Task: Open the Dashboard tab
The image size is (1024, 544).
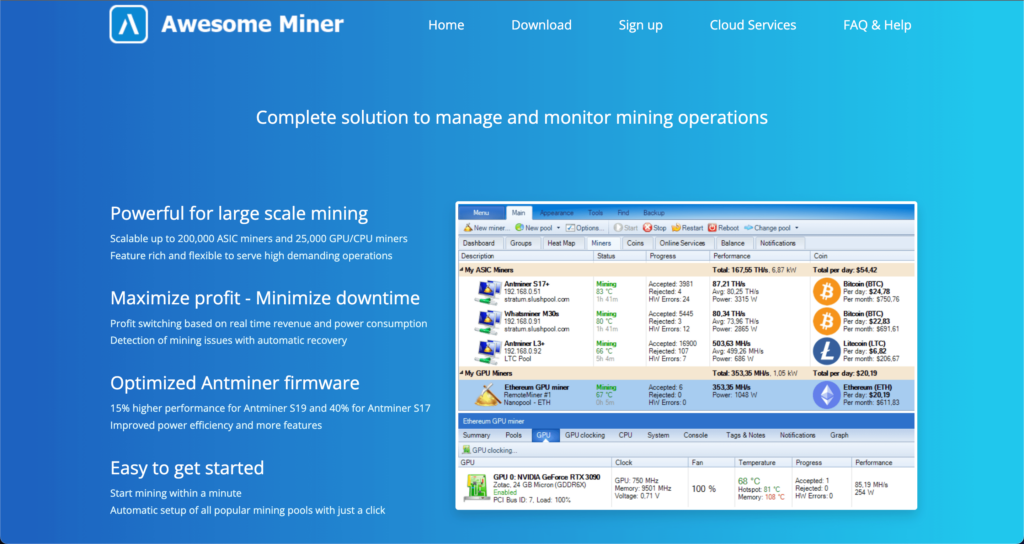Action: coord(479,243)
